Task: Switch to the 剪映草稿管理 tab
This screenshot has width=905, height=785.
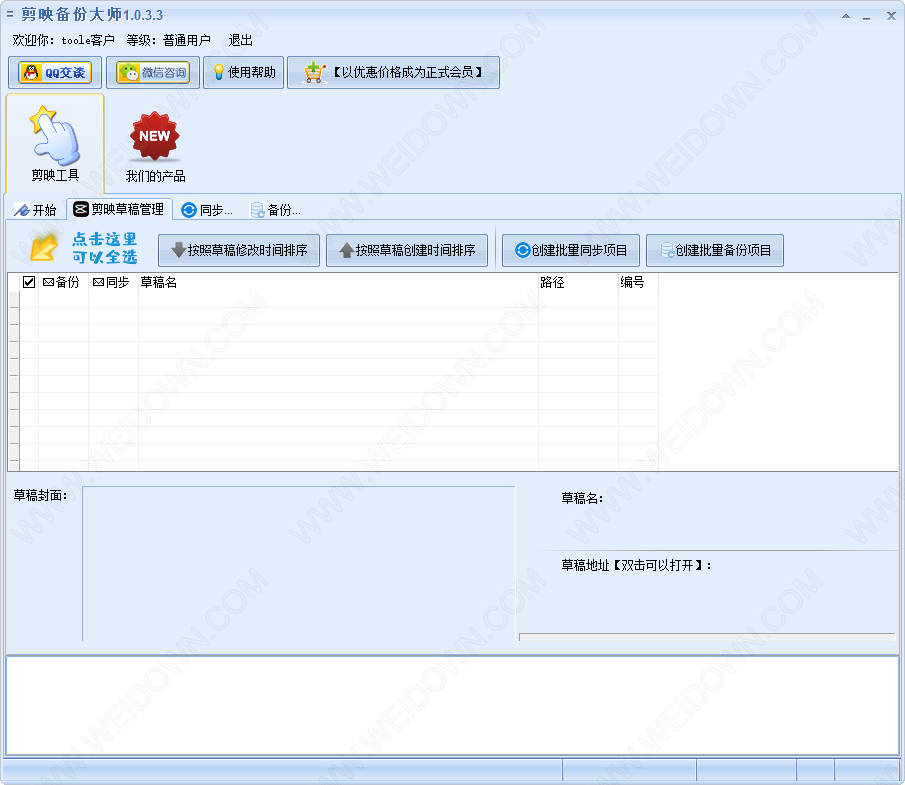Action: pyautogui.click(x=119, y=210)
